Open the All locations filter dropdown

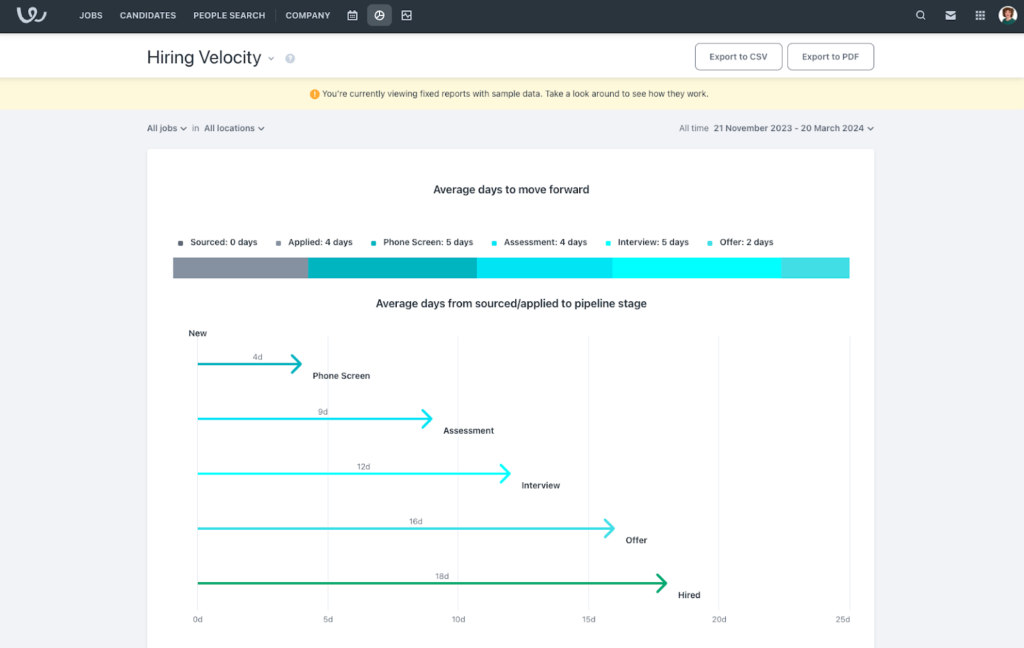point(234,128)
